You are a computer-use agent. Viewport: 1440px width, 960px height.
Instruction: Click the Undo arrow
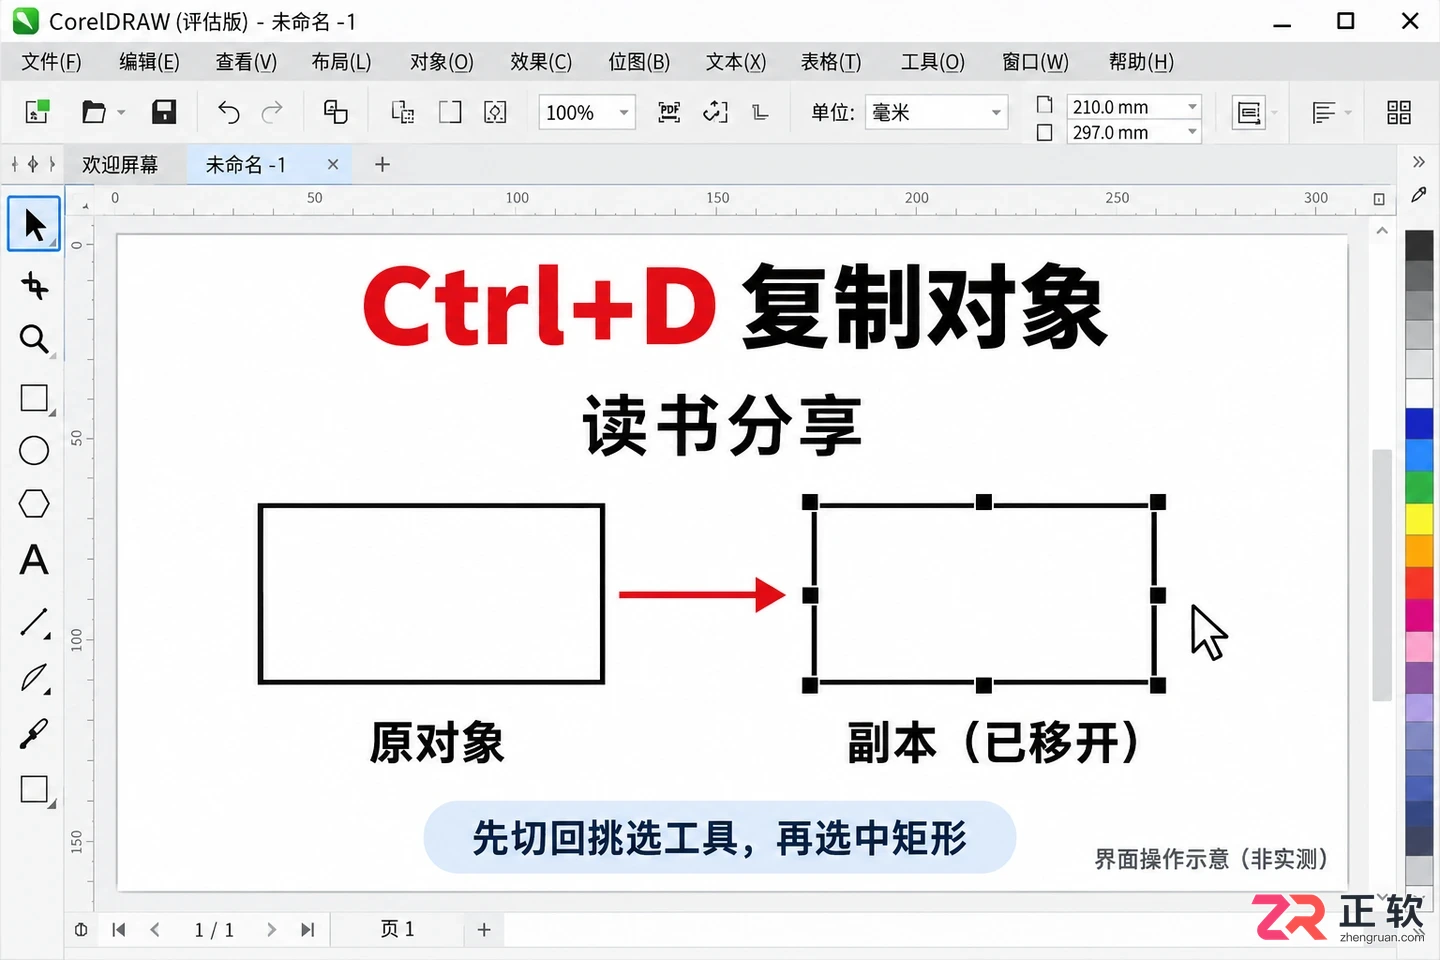point(228,111)
